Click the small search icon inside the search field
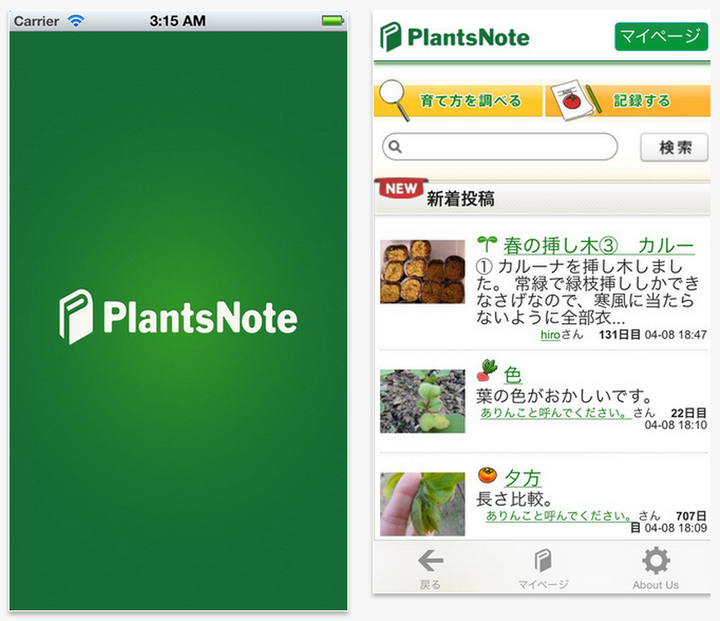 click(x=395, y=147)
